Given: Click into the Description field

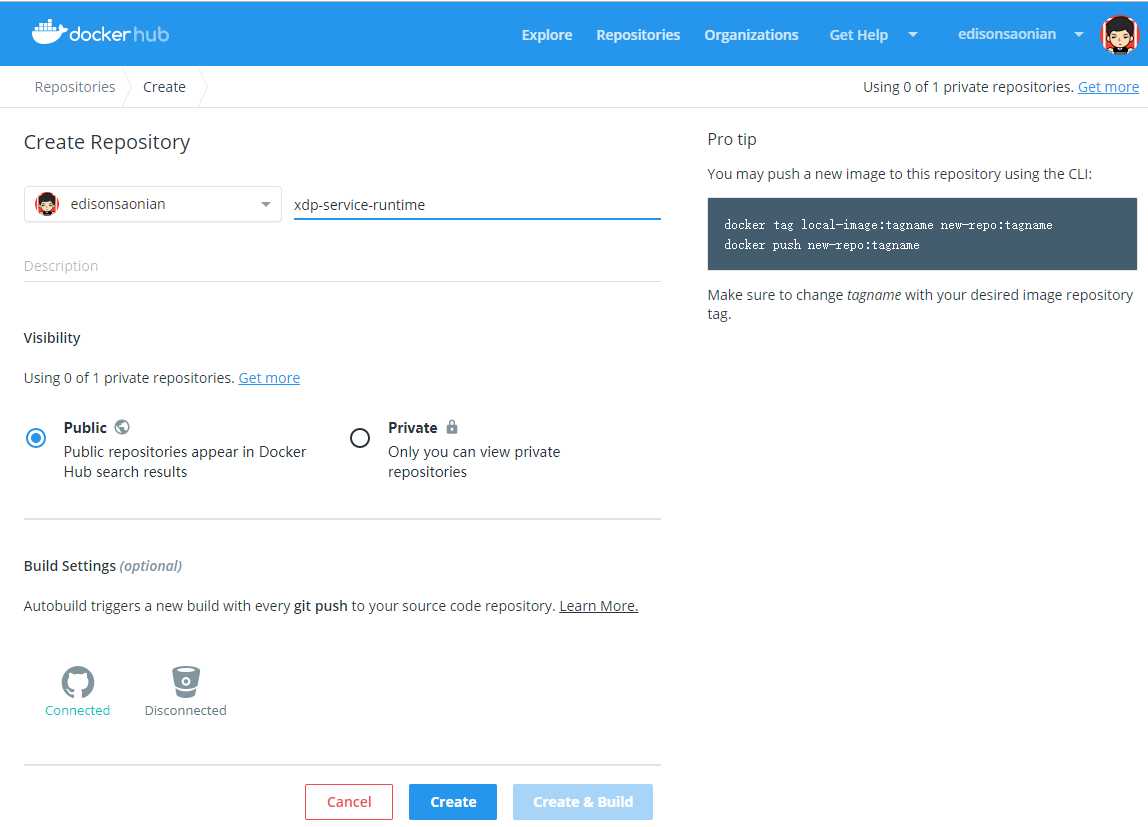Looking at the screenshot, I should point(342,266).
